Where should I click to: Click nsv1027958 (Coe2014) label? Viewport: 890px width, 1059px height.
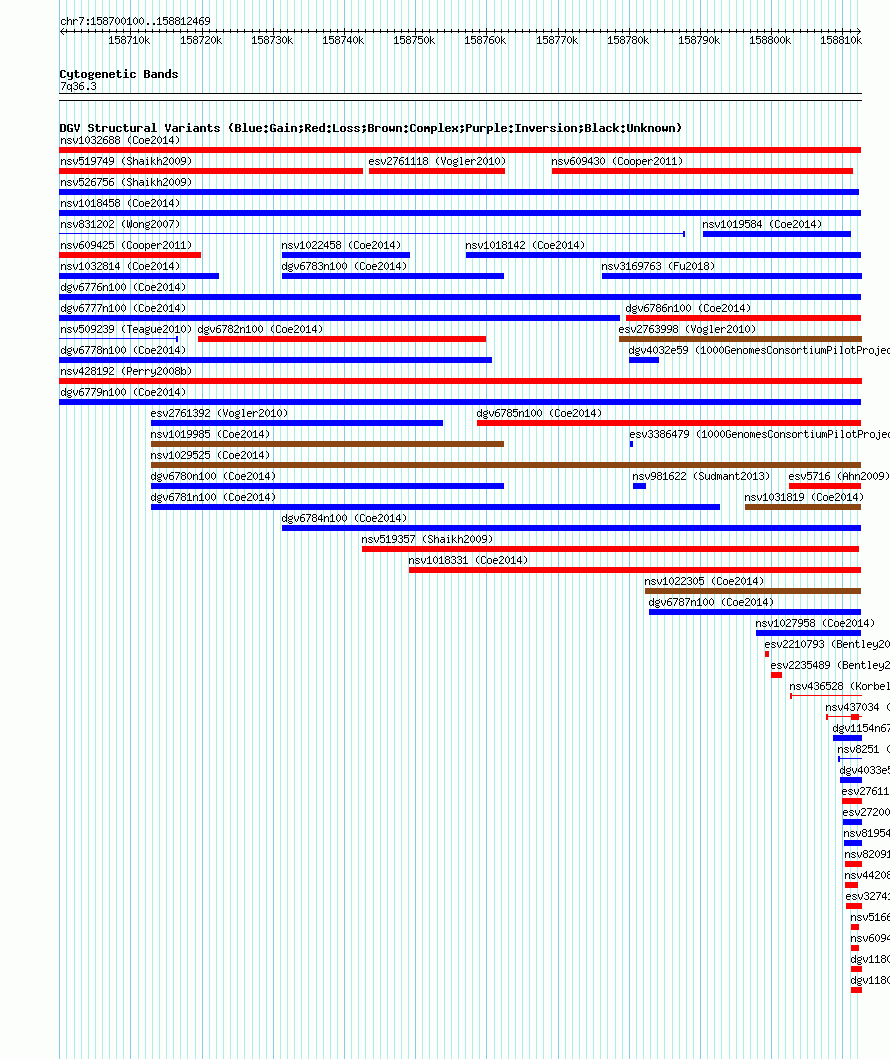[815, 622]
